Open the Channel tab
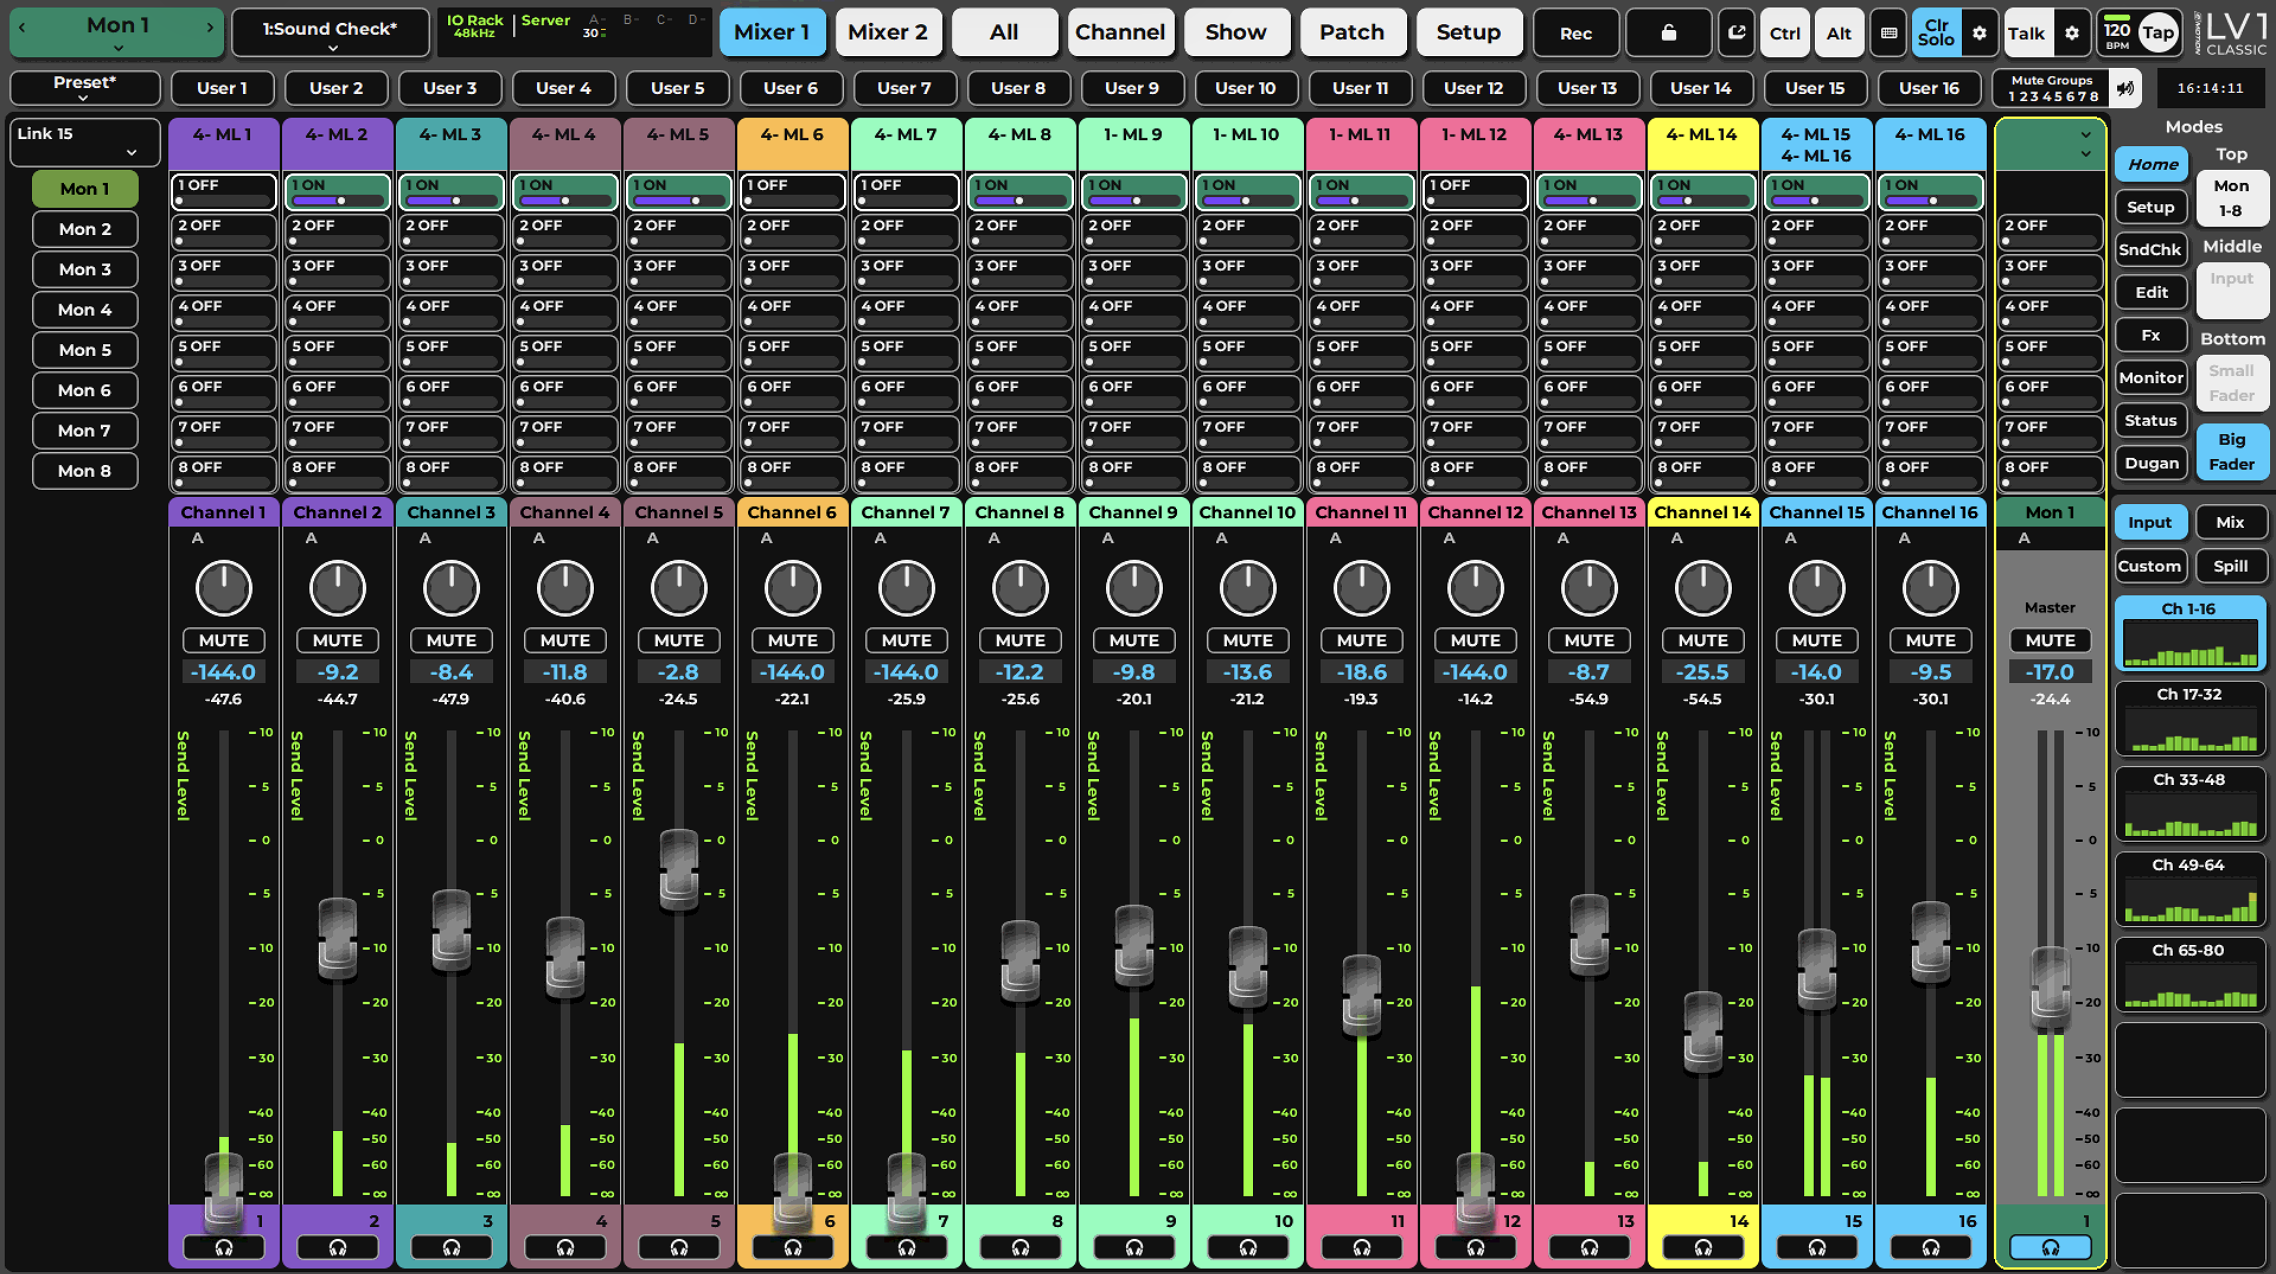Viewport: 2276px width, 1274px height. 1120,32
